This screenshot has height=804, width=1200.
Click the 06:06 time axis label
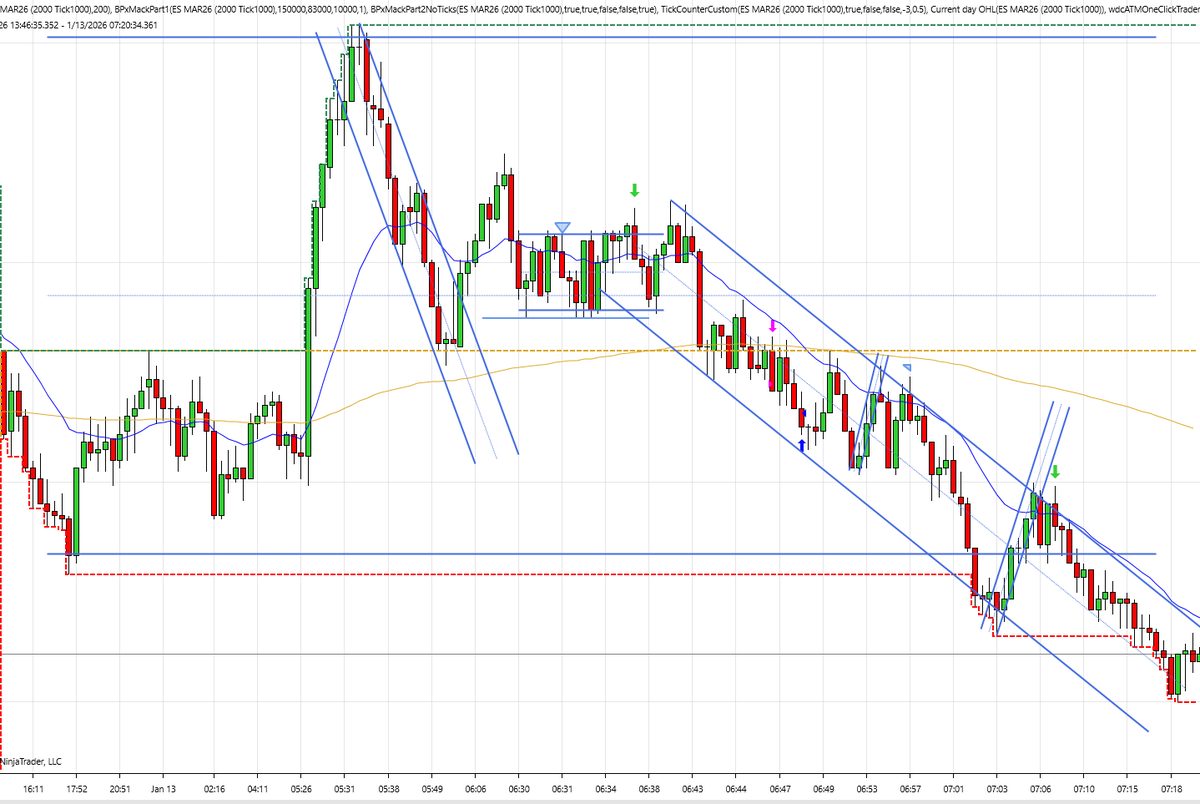coord(475,789)
